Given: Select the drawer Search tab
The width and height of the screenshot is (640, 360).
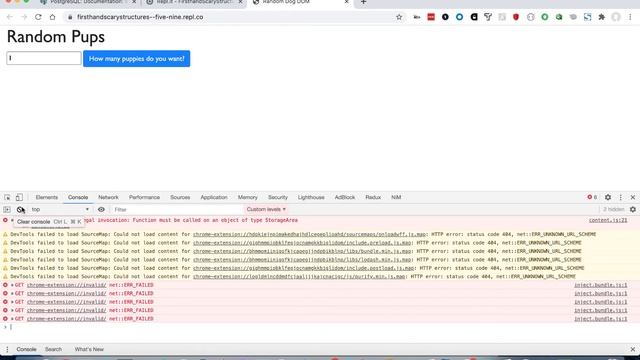Looking at the screenshot, I should (x=53, y=349).
